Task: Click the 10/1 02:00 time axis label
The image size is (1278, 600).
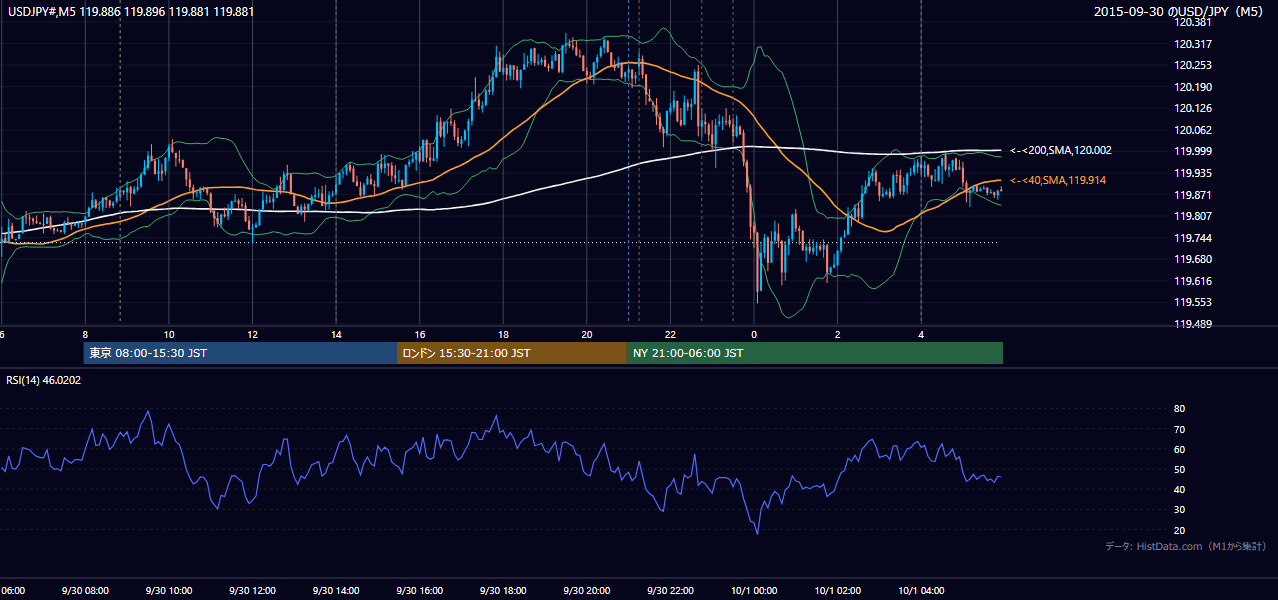Action: (x=837, y=591)
